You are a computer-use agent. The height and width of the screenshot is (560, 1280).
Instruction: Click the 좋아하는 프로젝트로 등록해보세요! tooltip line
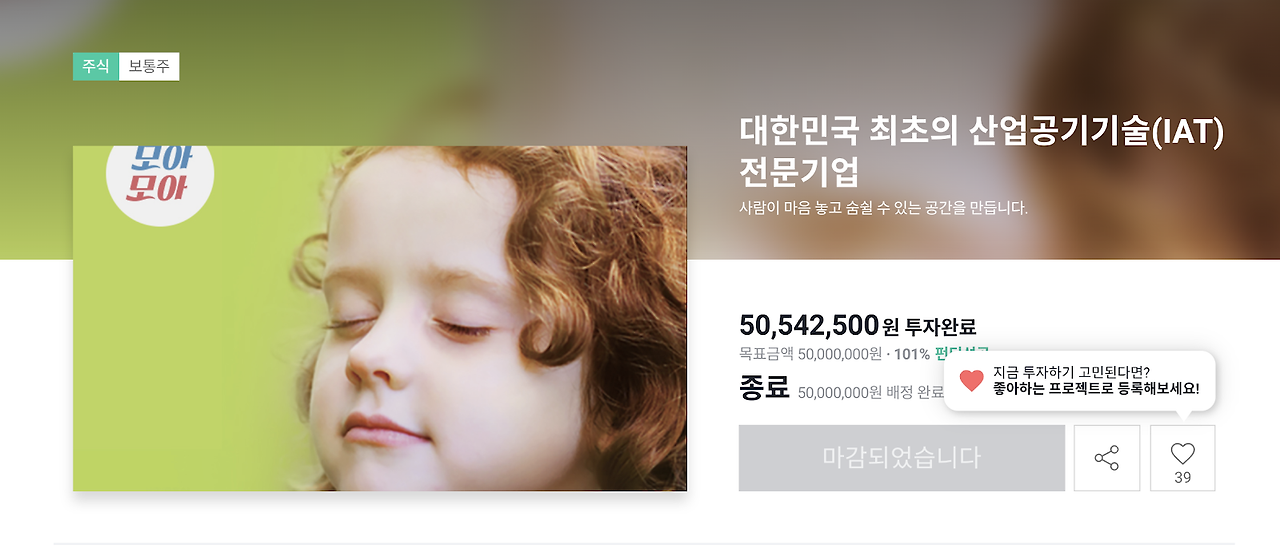coord(1096,389)
